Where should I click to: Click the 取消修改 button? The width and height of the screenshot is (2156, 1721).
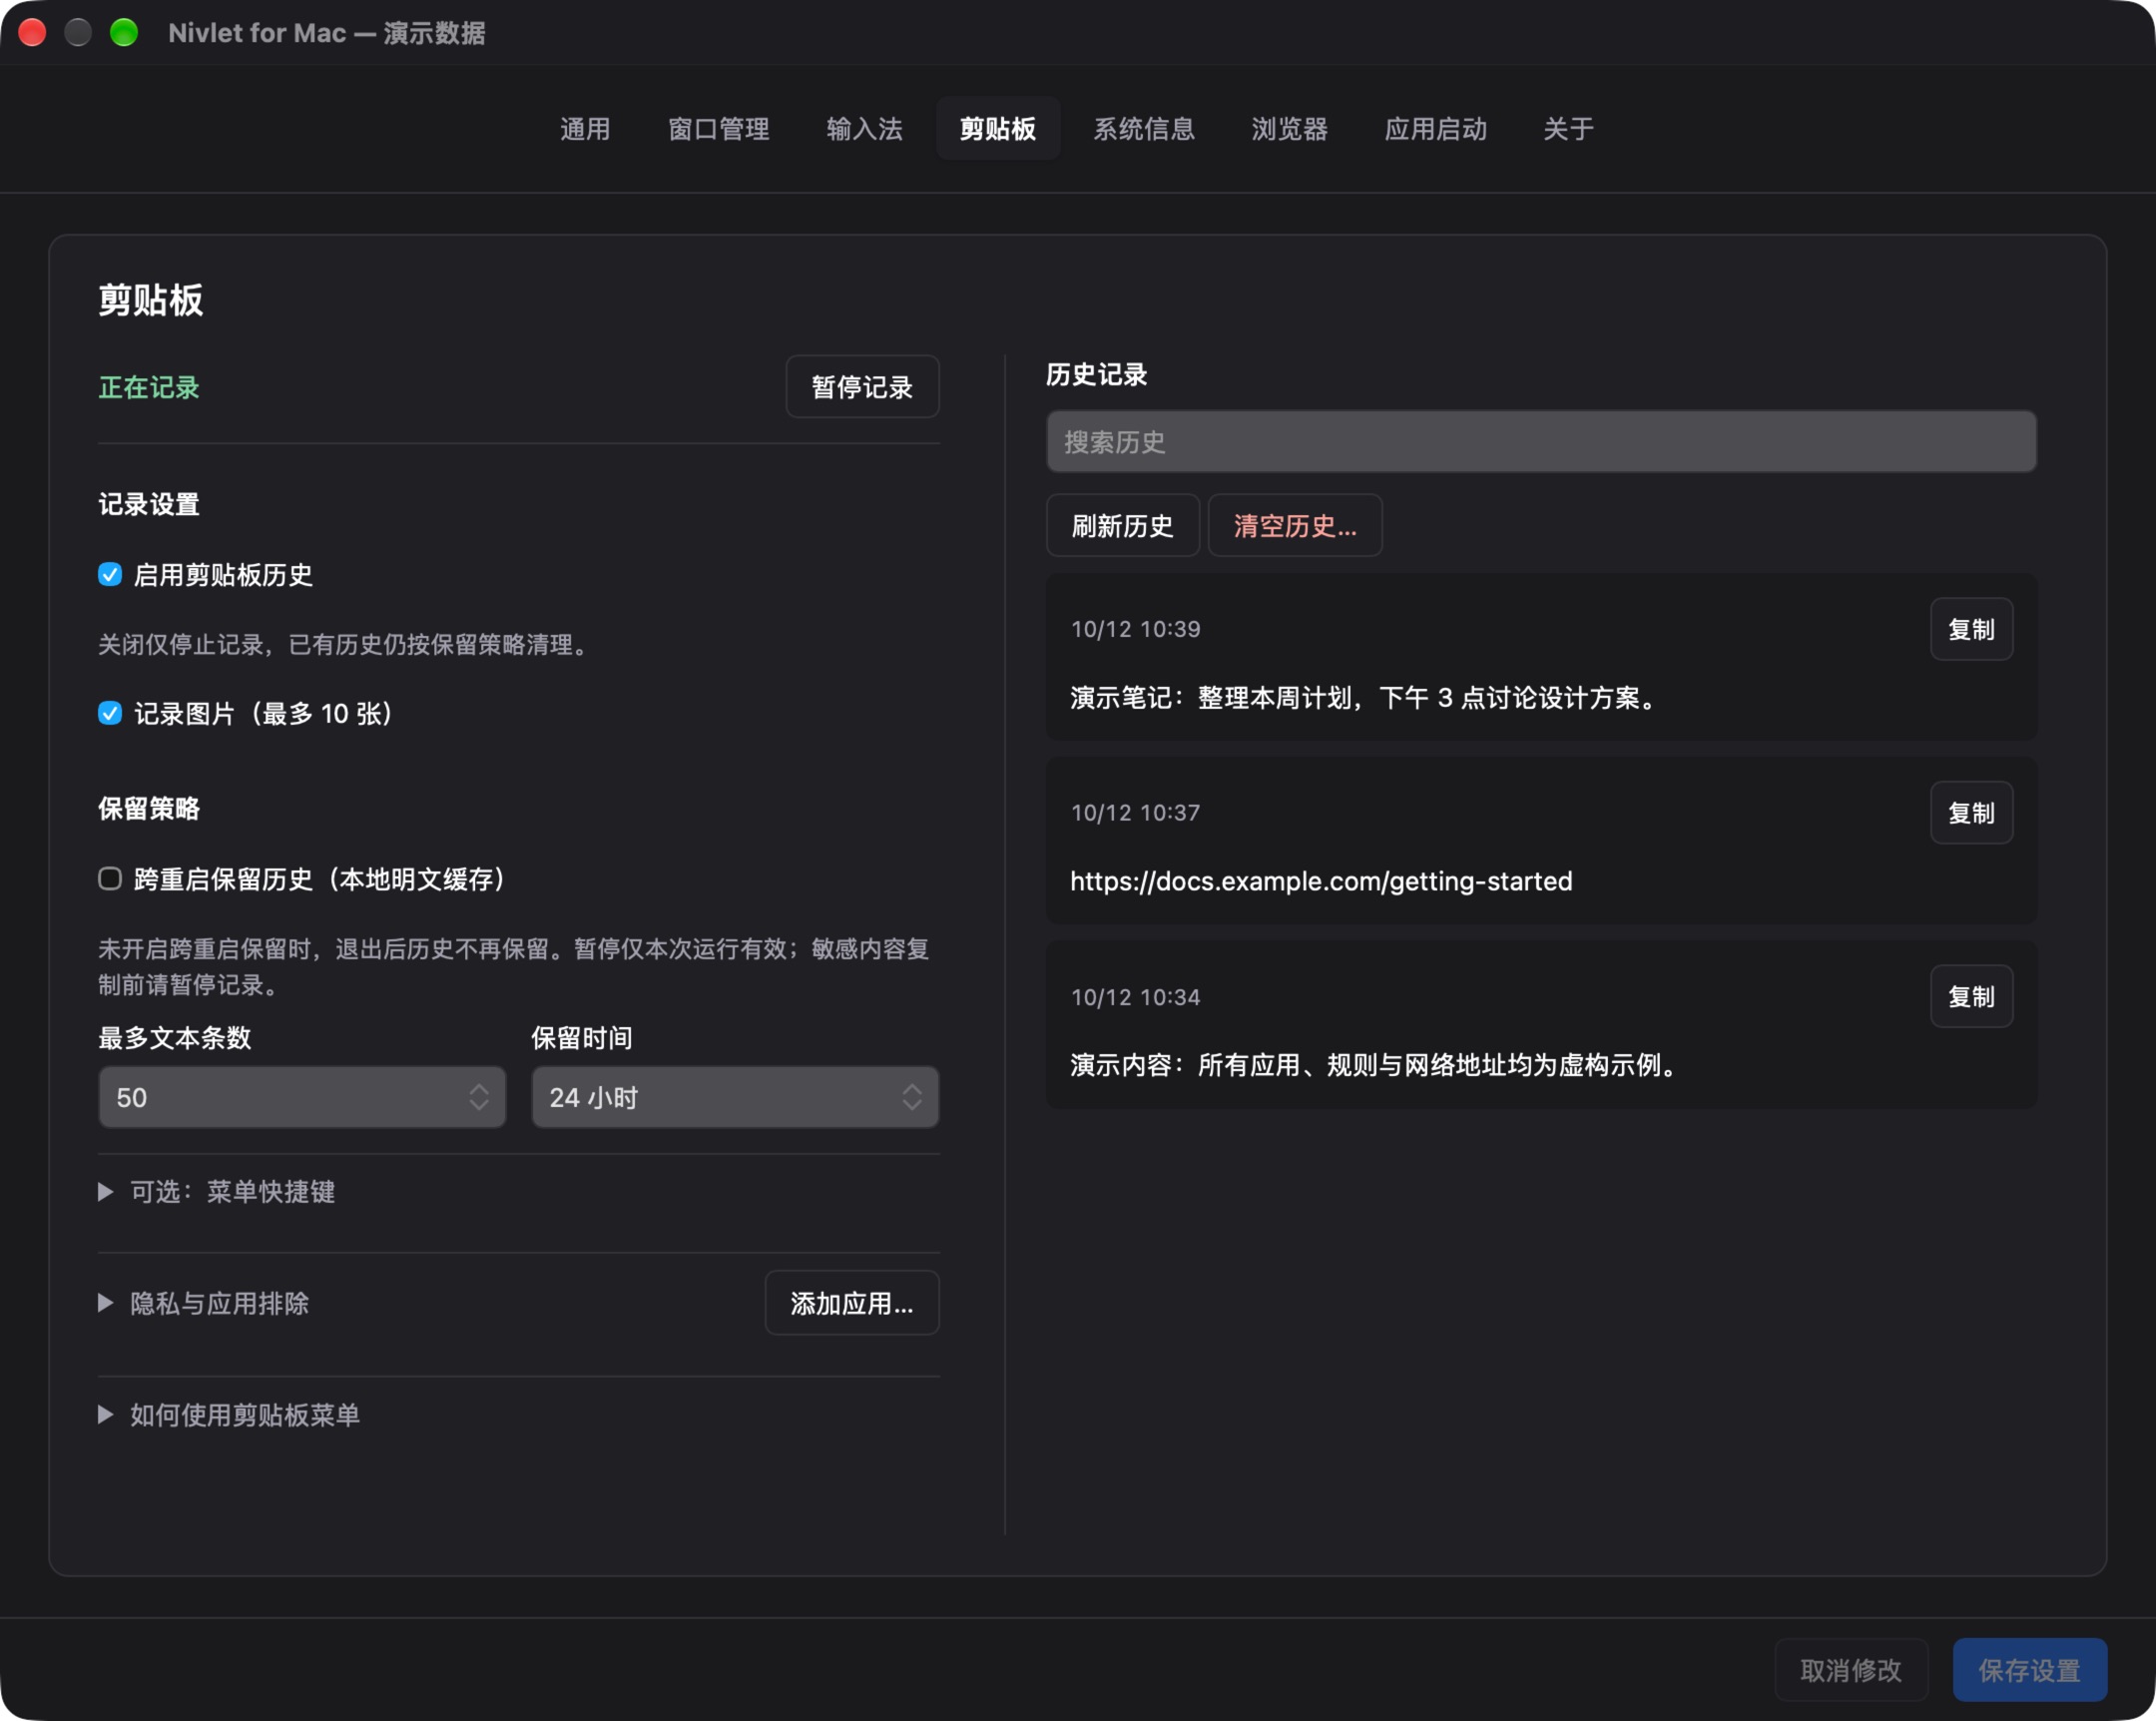(x=1851, y=1670)
